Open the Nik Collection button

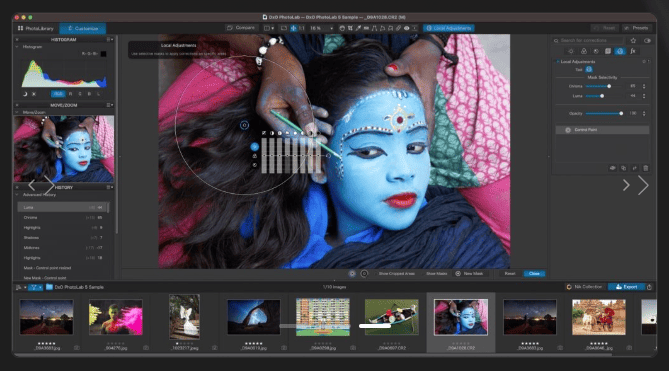pyautogui.click(x=585, y=287)
